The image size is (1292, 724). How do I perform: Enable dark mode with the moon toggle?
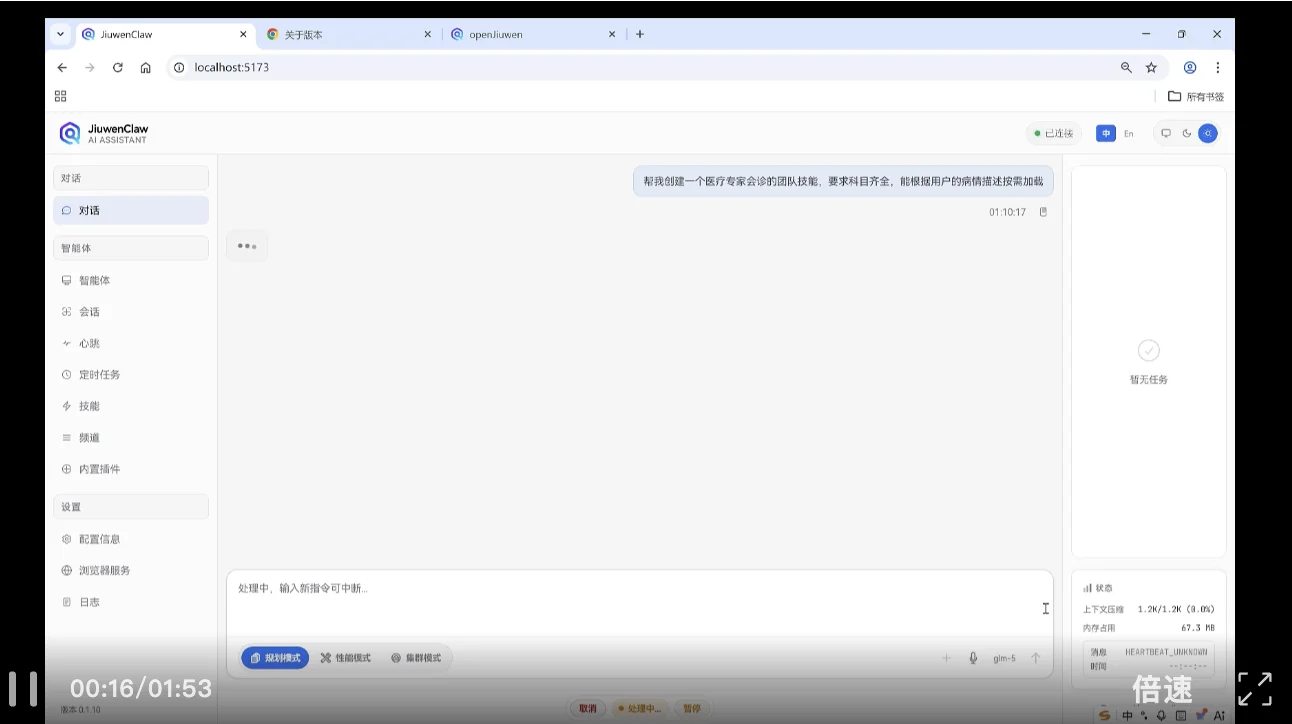click(x=1187, y=132)
